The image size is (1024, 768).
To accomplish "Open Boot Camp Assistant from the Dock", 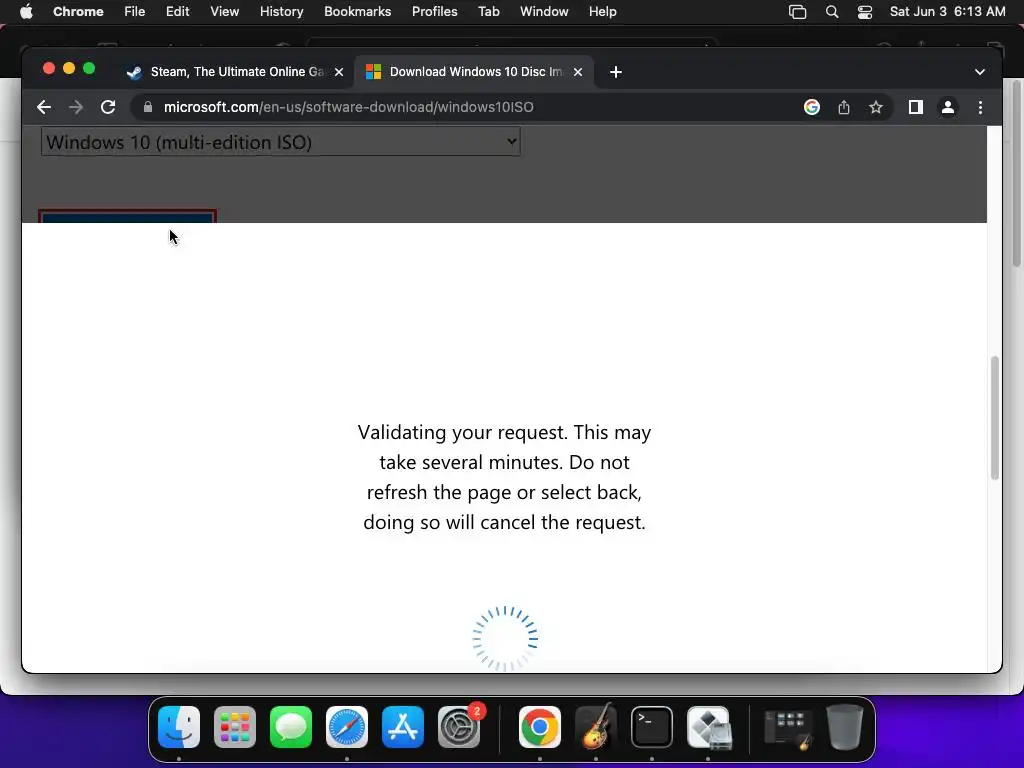I will 709,727.
